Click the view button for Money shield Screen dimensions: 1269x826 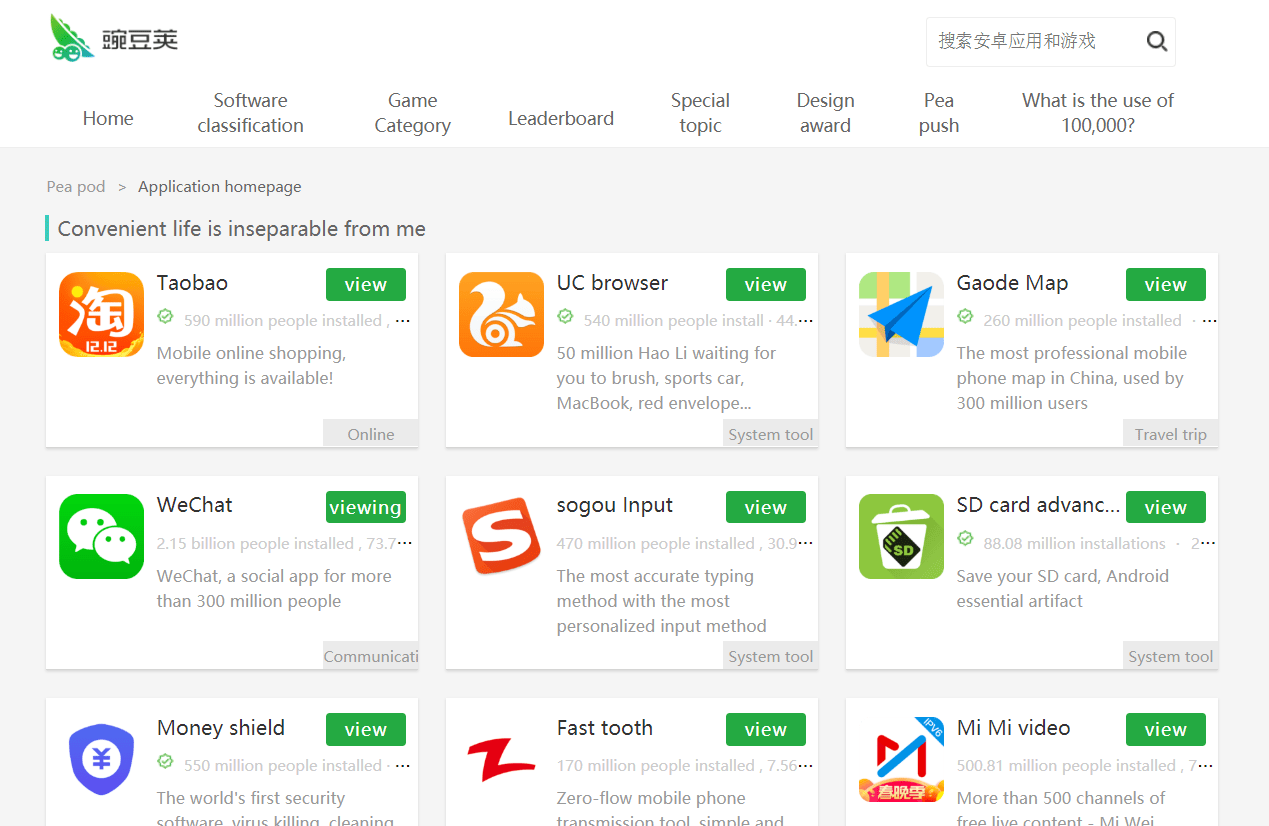pyautogui.click(x=366, y=730)
